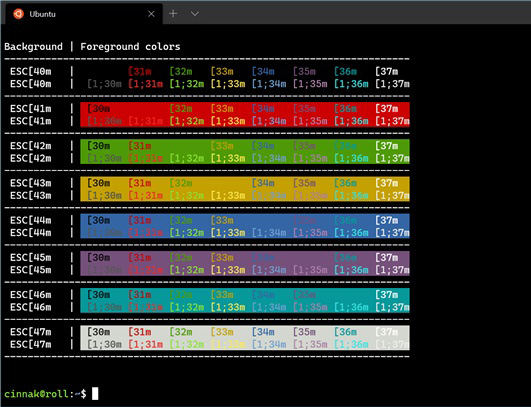Click [1;36m on the blue background
Image resolution: width=531 pixels, height=407 pixels.
pyautogui.click(x=352, y=233)
